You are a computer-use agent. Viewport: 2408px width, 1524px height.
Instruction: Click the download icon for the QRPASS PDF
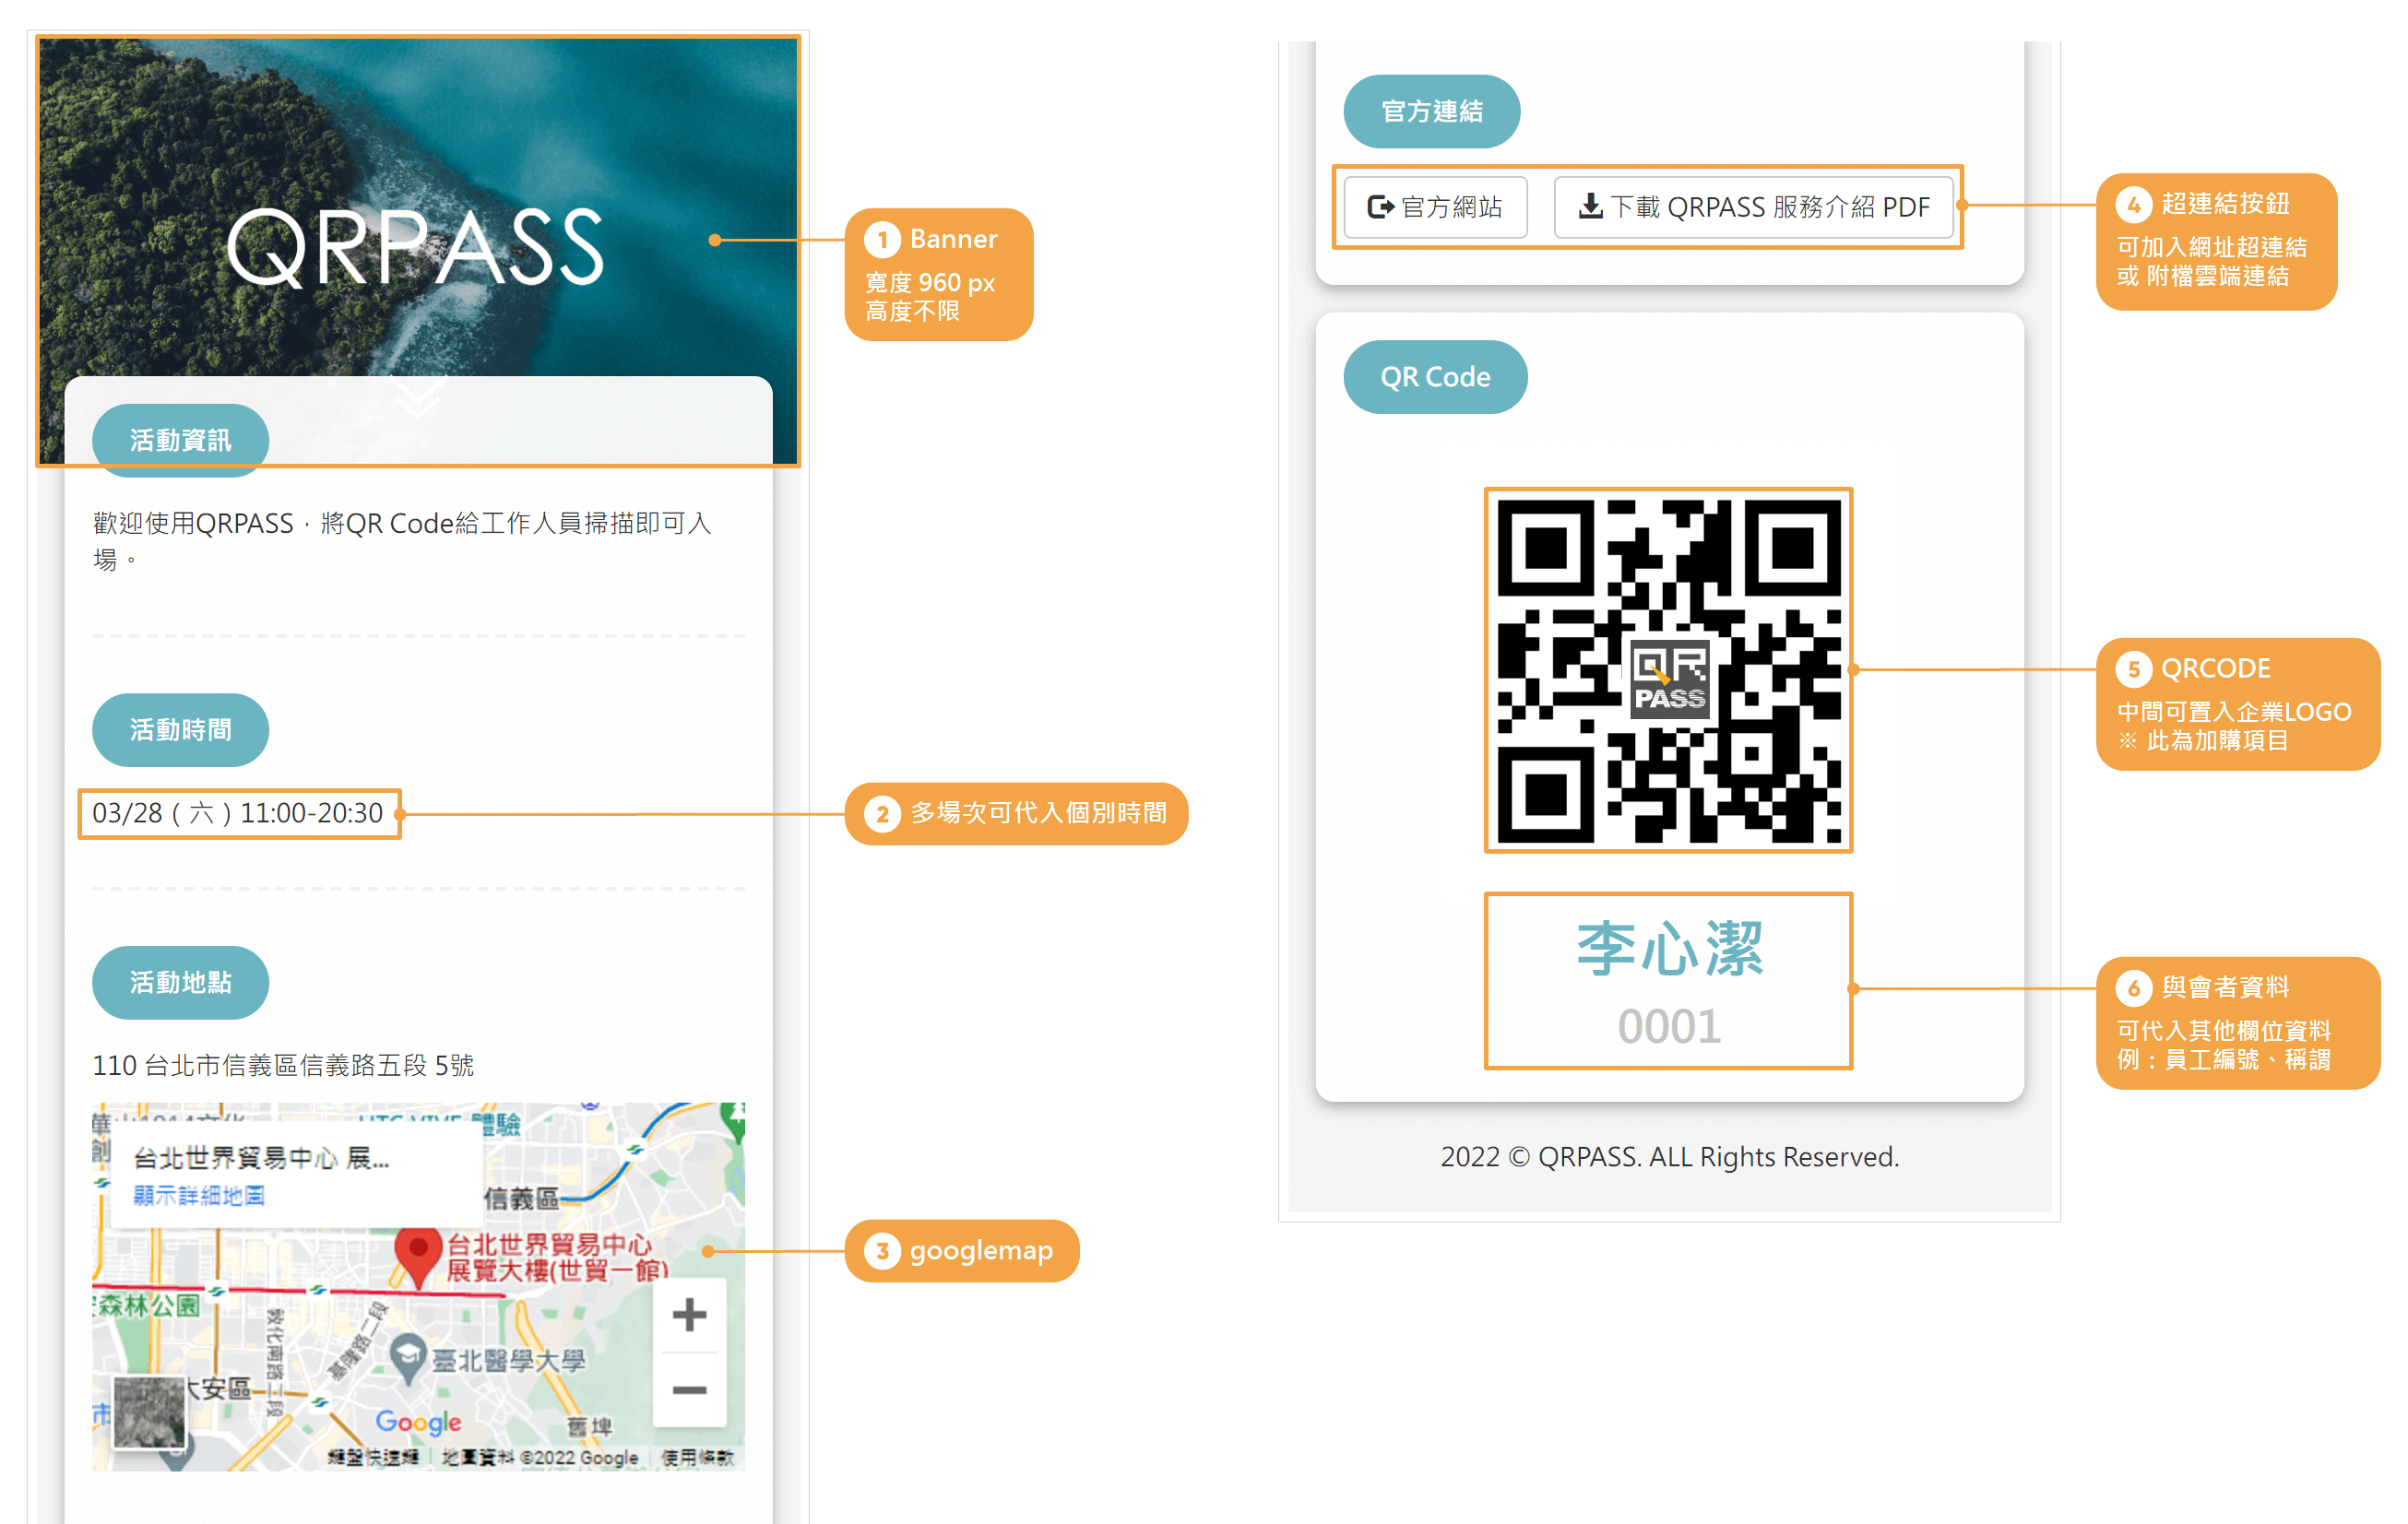(1590, 207)
